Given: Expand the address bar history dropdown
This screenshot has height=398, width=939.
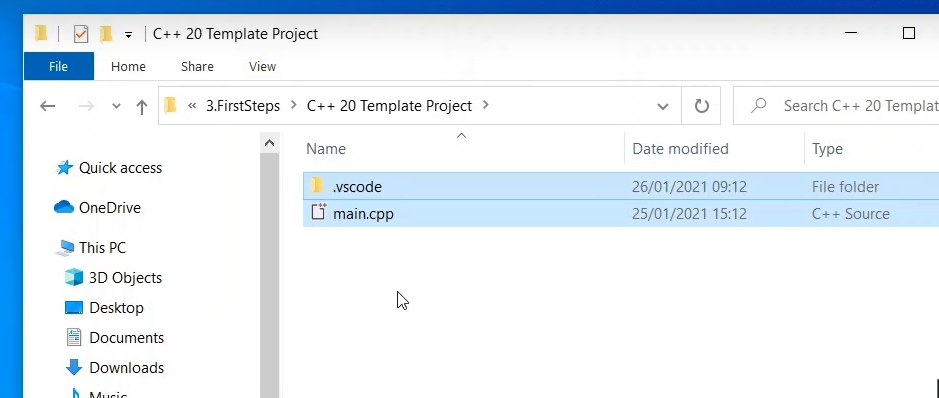Looking at the screenshot, I should pyautogui.click(x=662, y=107).
